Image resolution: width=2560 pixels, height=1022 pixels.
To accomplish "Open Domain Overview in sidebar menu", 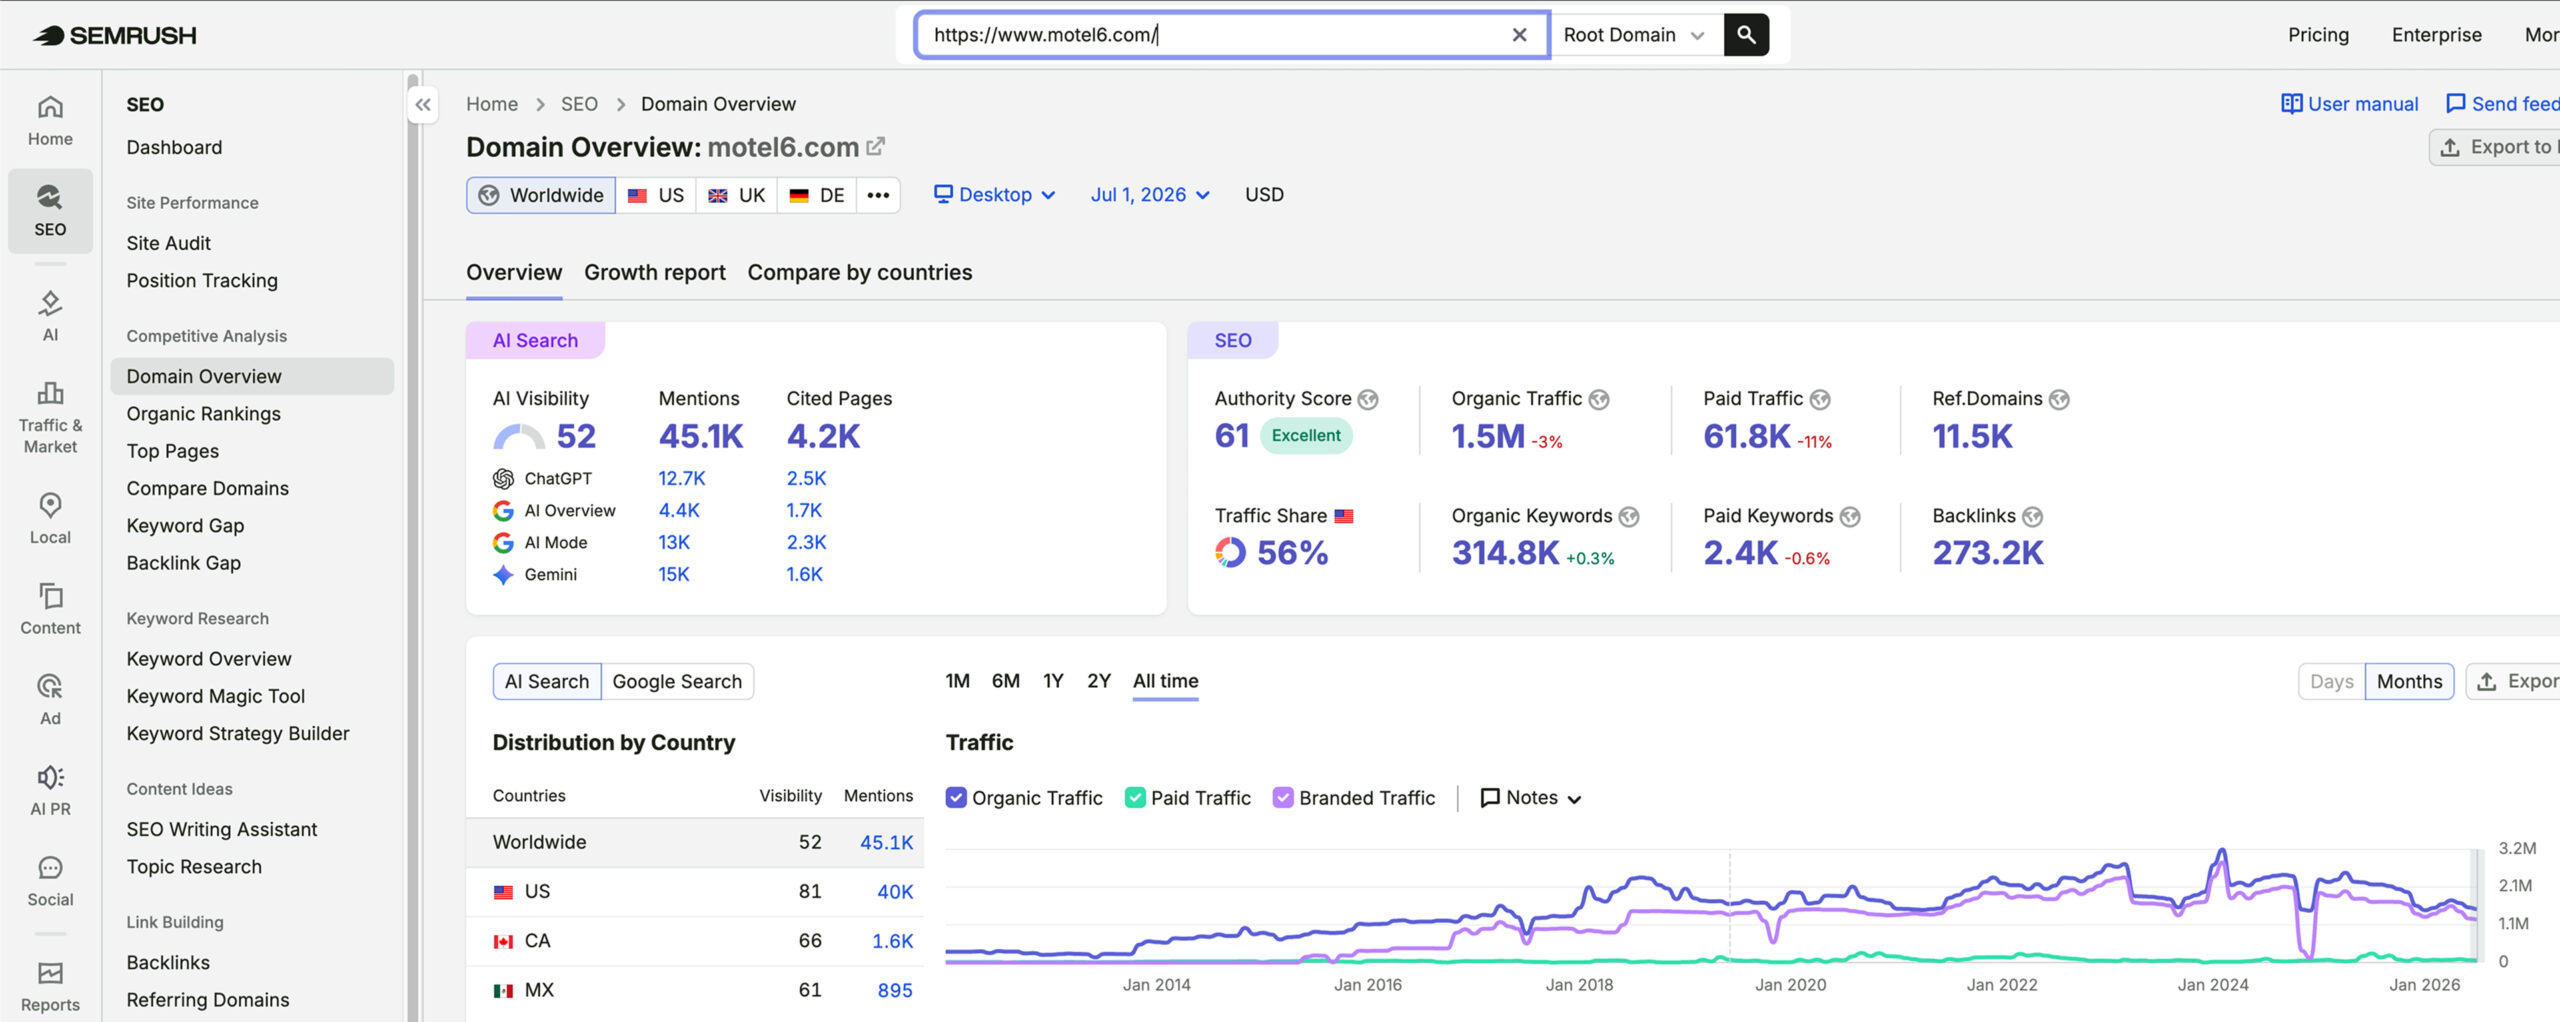I will click(252, 376).
